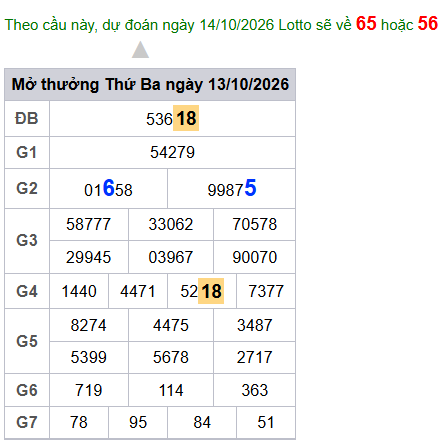Image resolution: width=447 pixels, height=445 pixels.
Task: Select G3 number 58777
Action: pyautogui.click(x=88, y=224)
